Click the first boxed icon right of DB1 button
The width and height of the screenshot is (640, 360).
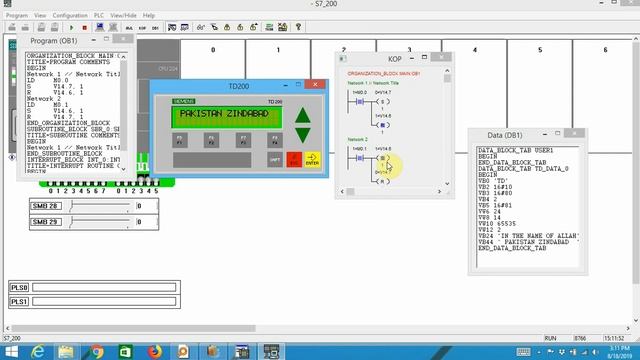pos(172,27)
